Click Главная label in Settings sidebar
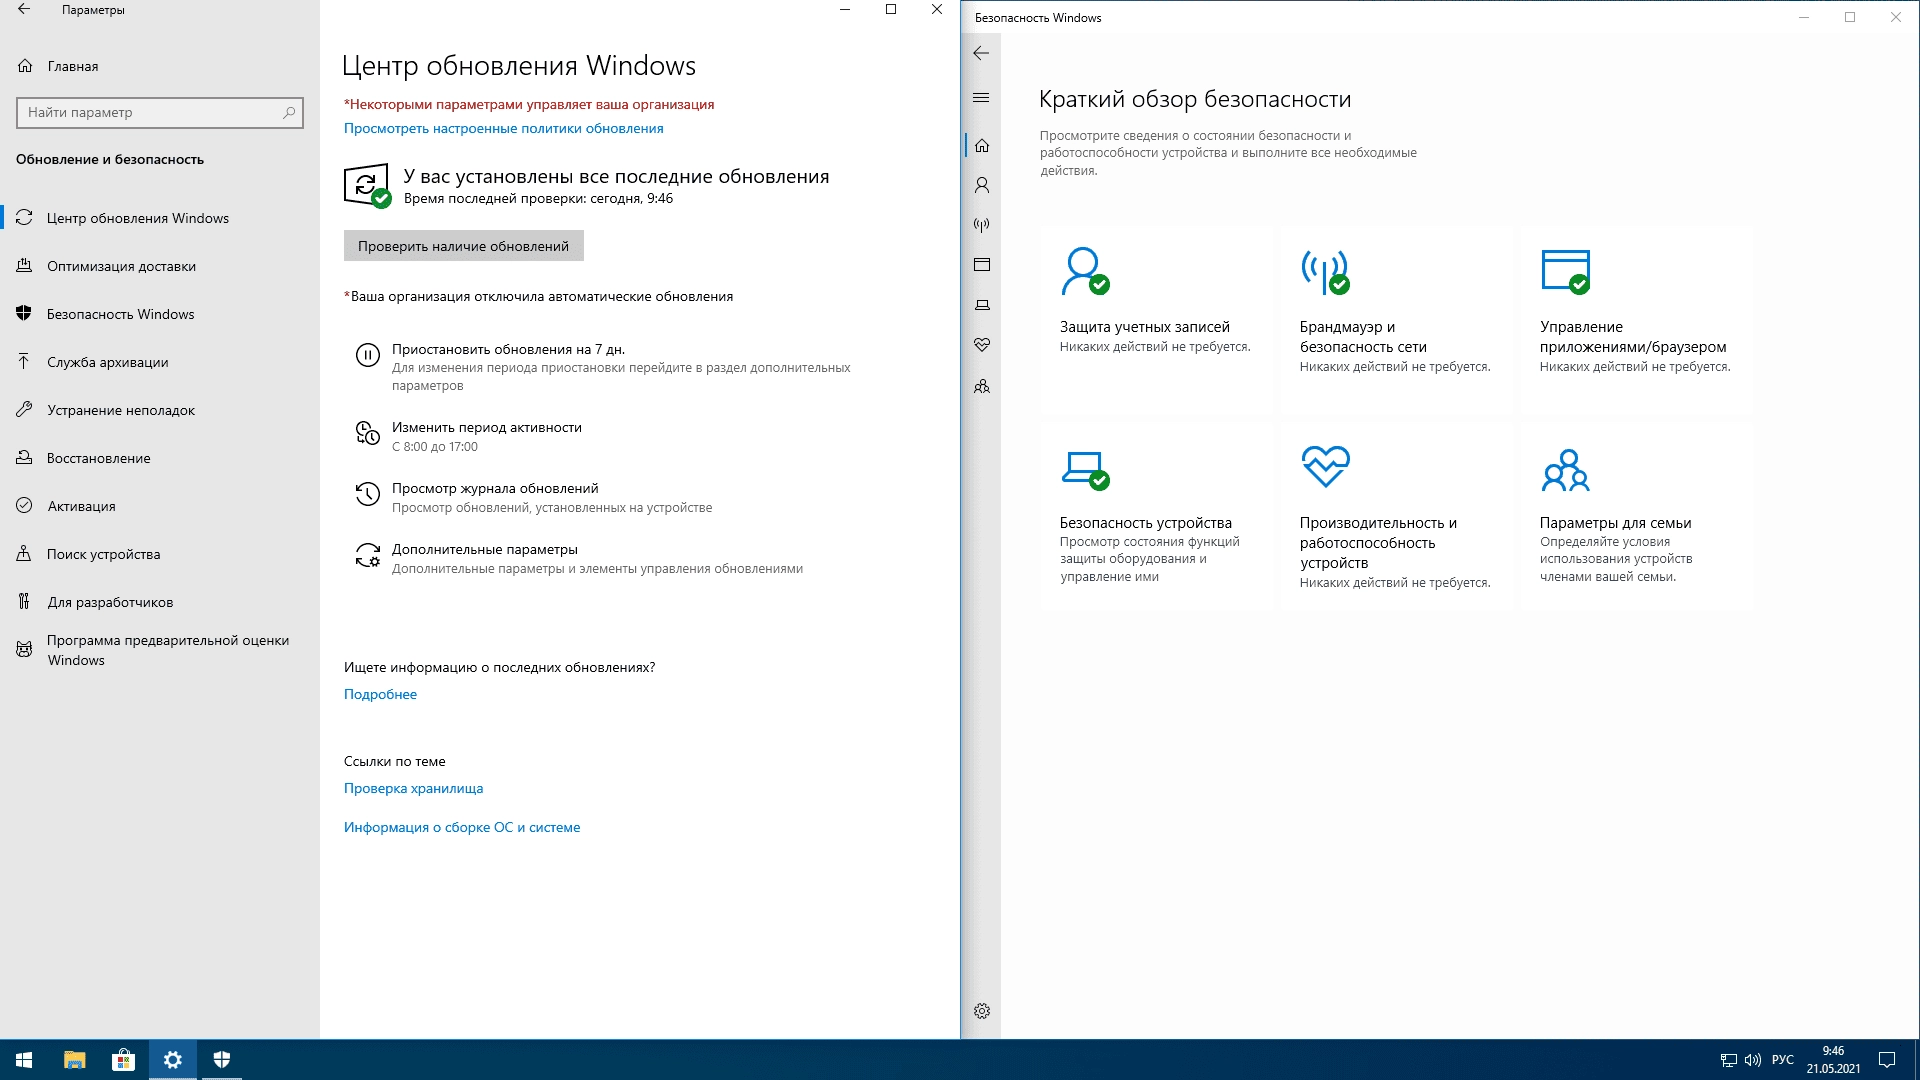This screenshot has width=1920, height=1080. tap(73, 66)
